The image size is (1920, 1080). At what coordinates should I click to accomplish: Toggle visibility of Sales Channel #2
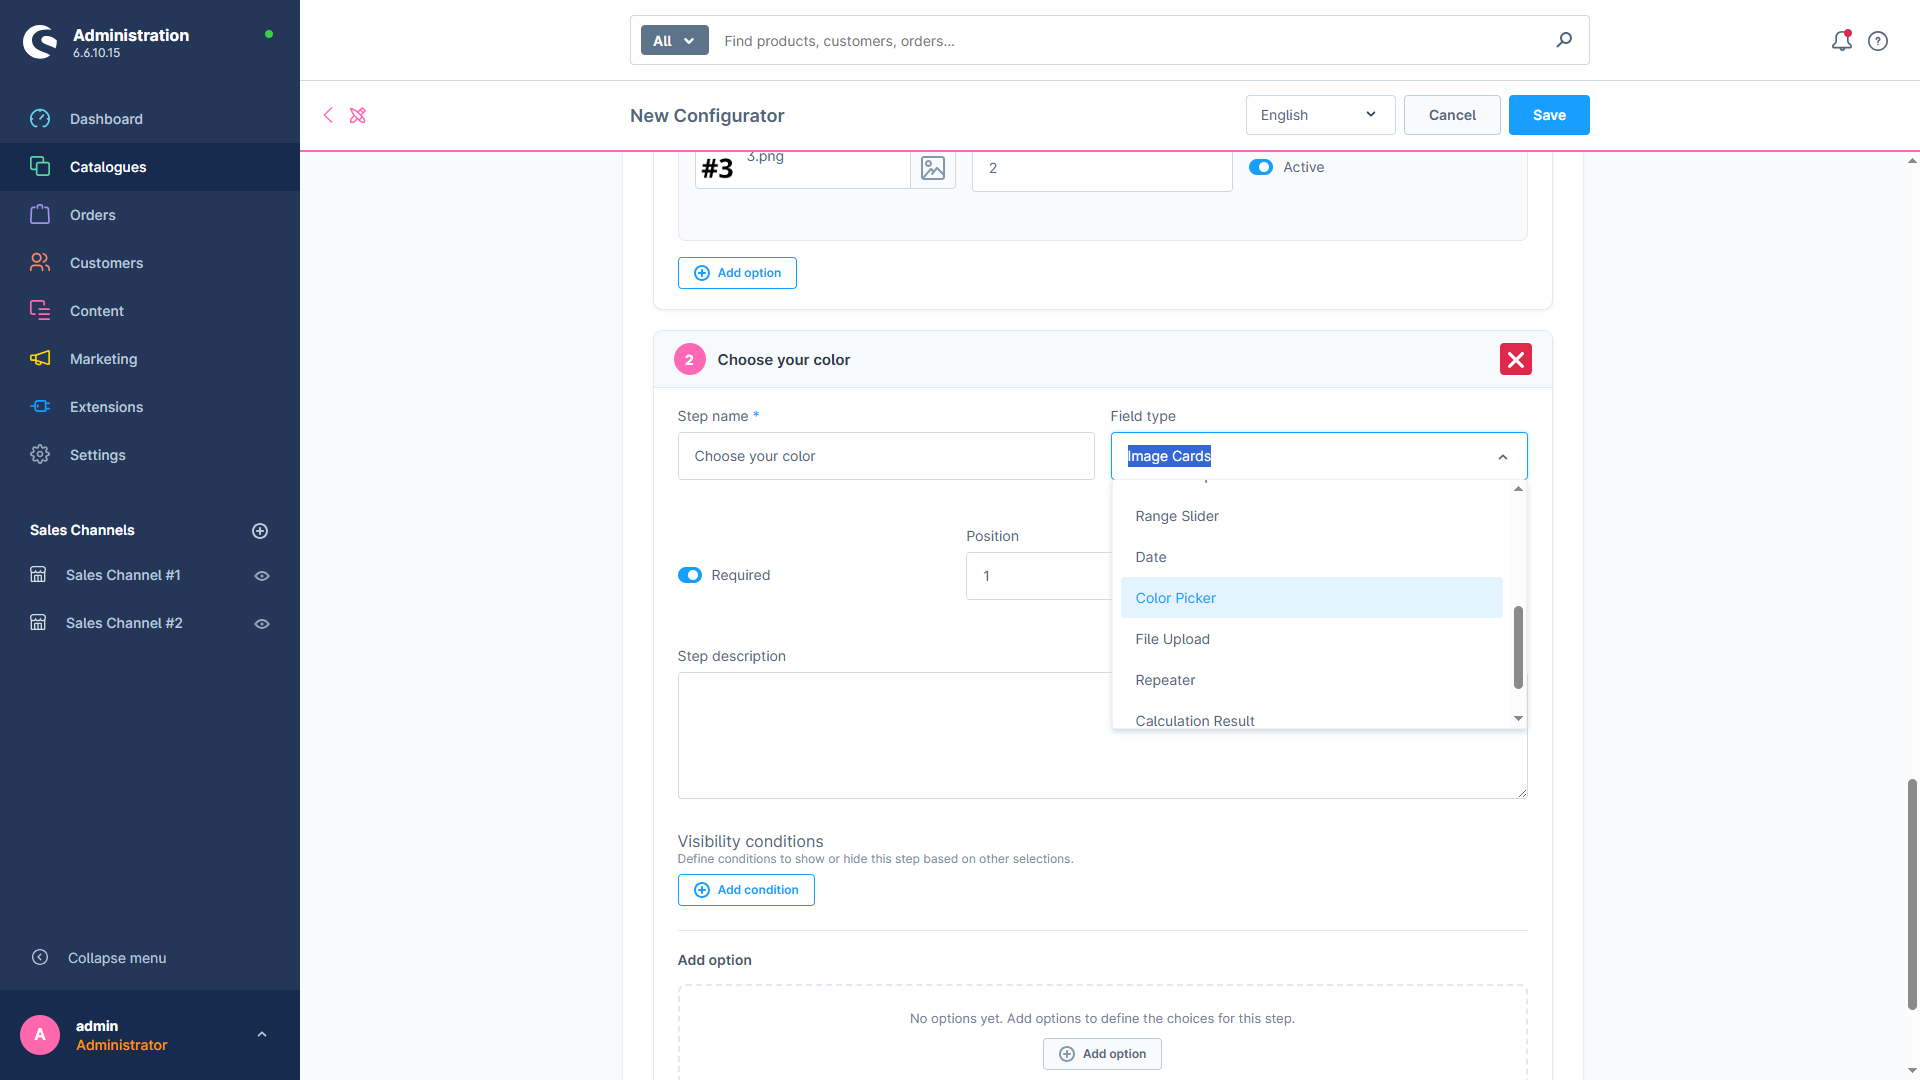click(262, 624)
